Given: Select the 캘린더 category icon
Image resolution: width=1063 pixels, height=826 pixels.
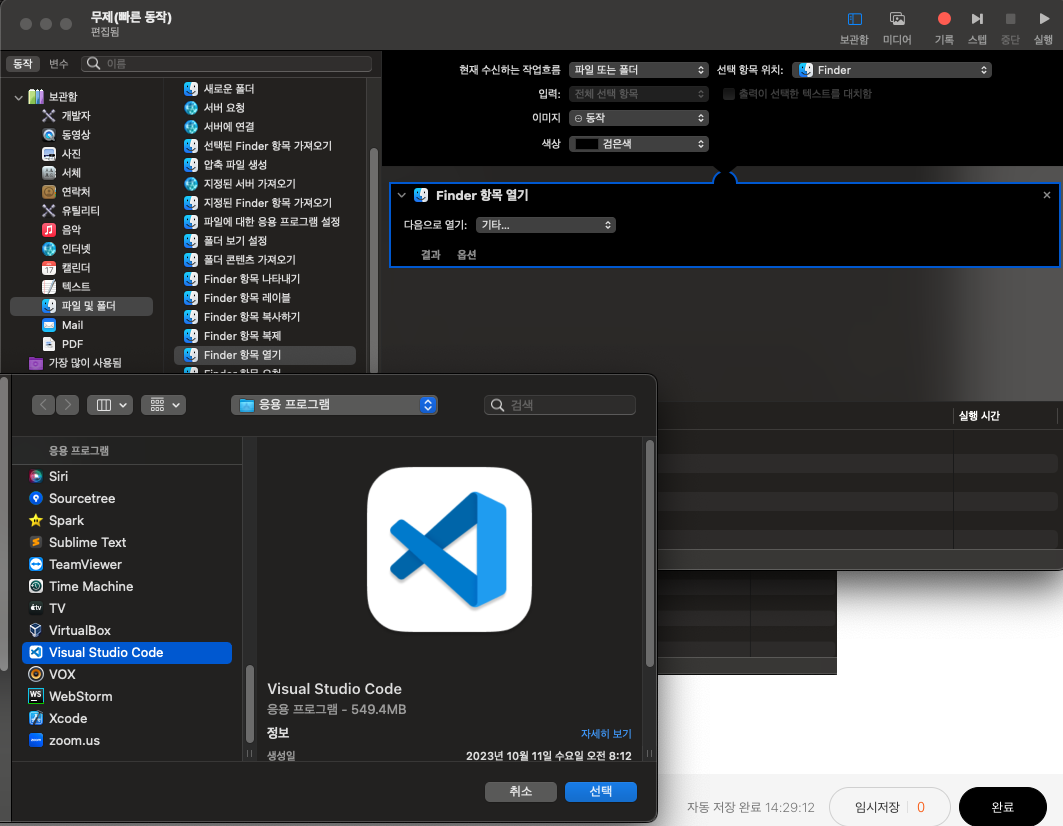Looking at the screenshot, I should (49, 268).
